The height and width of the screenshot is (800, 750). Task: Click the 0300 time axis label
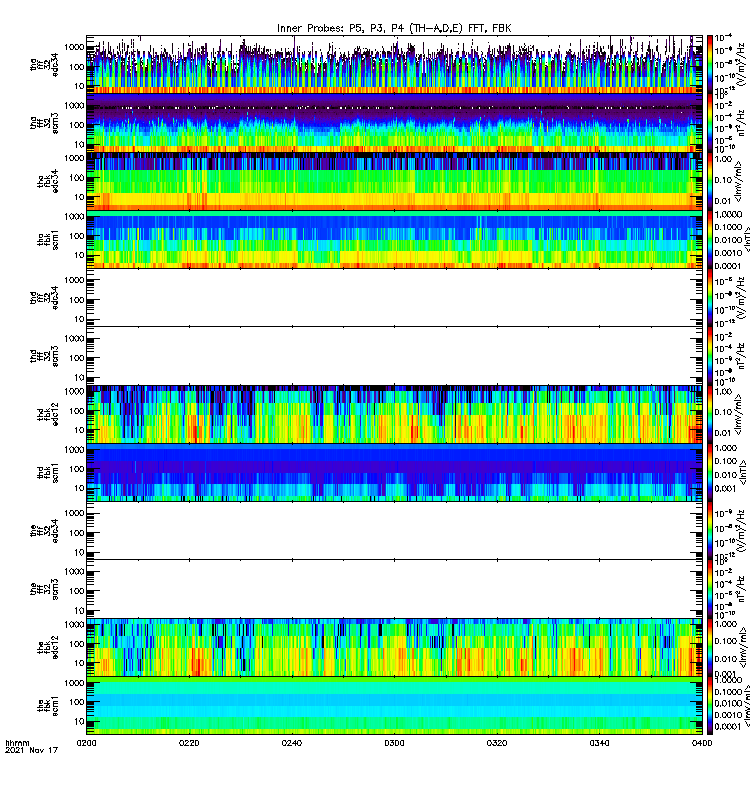394,743
